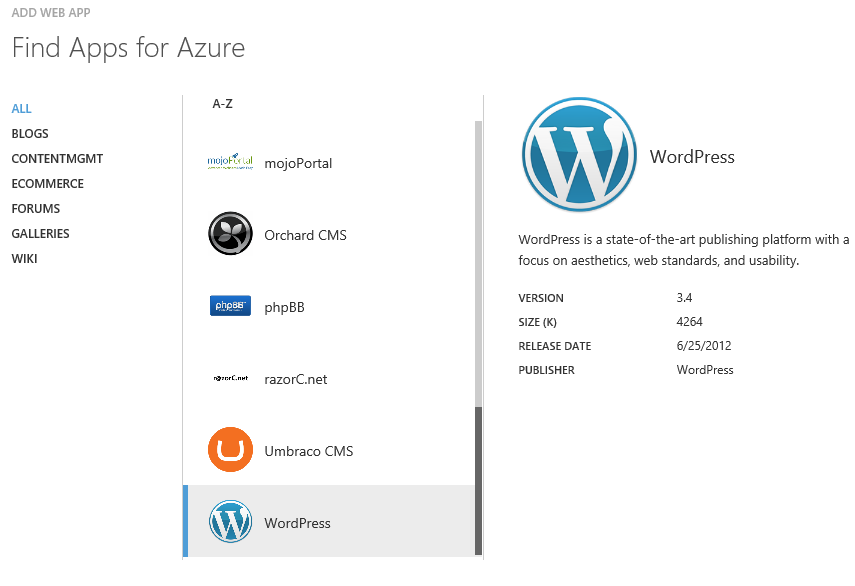Screen dimensions: 855x586
Task: Click the publisher value WordPress
Action: (705, 370)
